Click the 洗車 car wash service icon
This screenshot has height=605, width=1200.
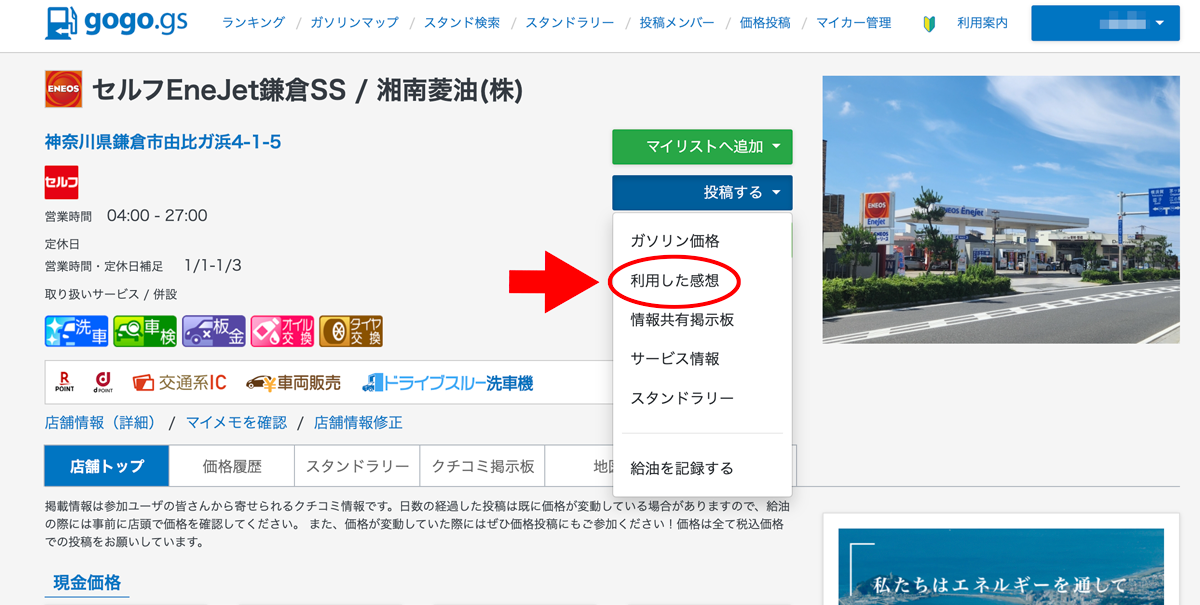pos(76,331)
